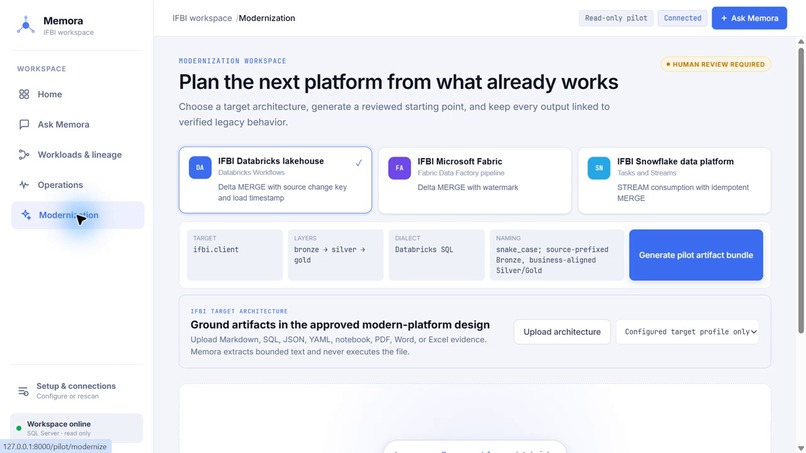This screenshot has width=806, height=453.
Task: Click Generate pilot artifact bundle button
Action: [x=696, y=255]
